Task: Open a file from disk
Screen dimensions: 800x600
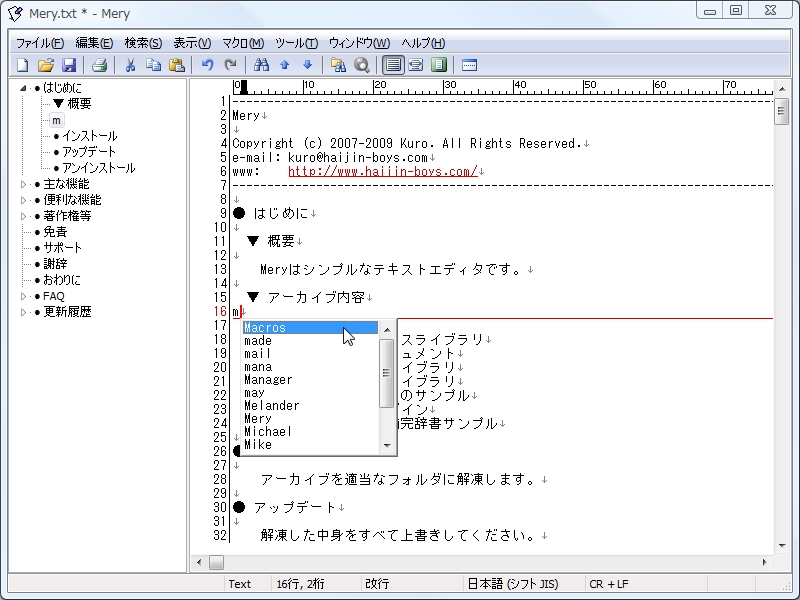Action: (x=47, y=64)
